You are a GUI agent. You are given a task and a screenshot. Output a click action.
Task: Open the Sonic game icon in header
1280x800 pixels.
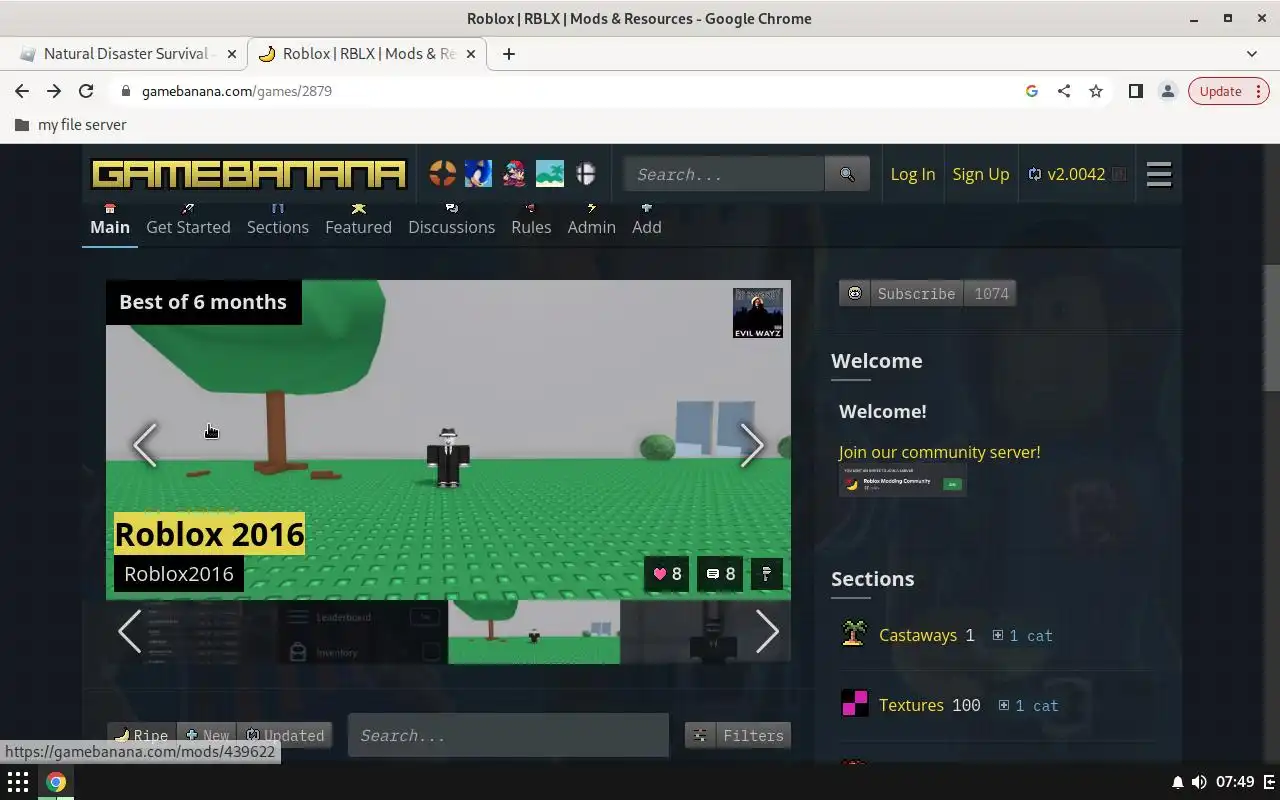click(x=478, y=174)
